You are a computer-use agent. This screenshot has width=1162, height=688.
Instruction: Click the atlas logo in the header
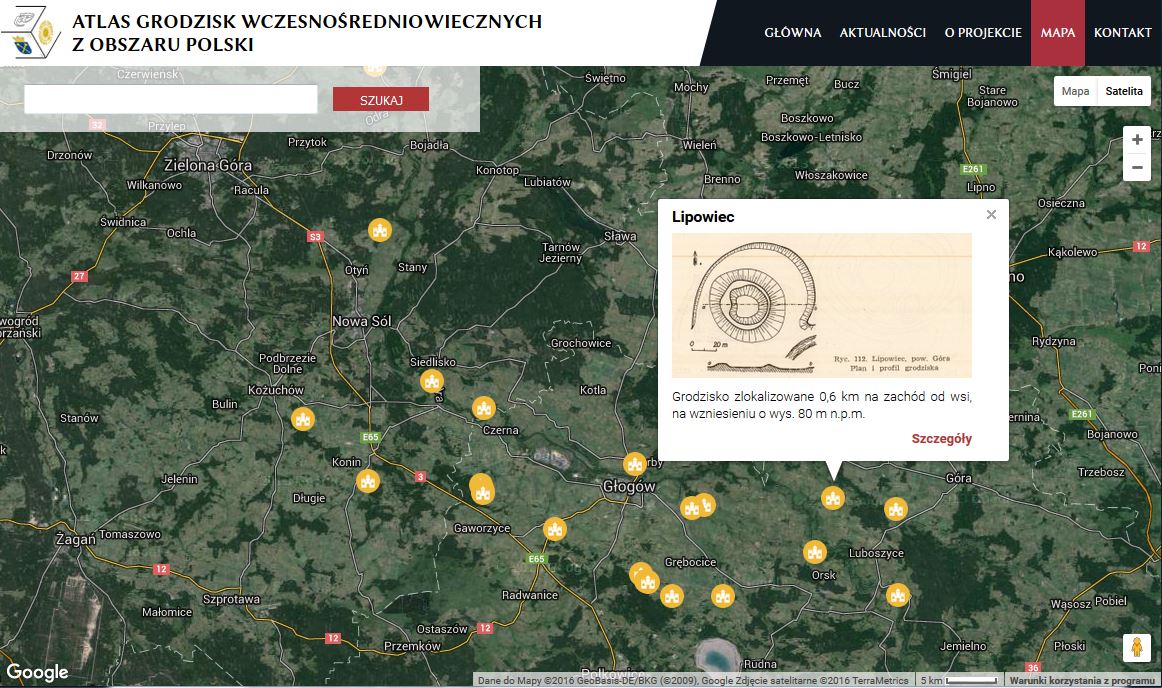coord(32,33)
